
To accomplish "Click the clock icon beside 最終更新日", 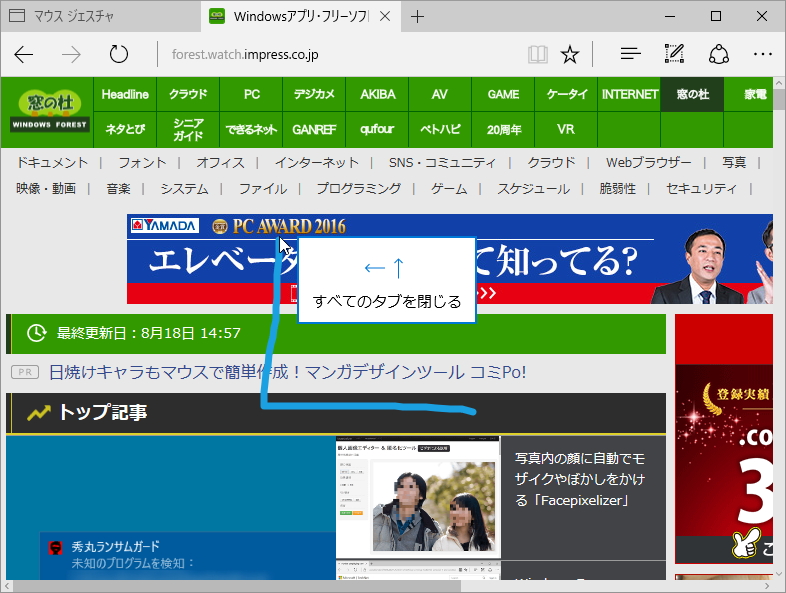I will click(x=36, y=333).
